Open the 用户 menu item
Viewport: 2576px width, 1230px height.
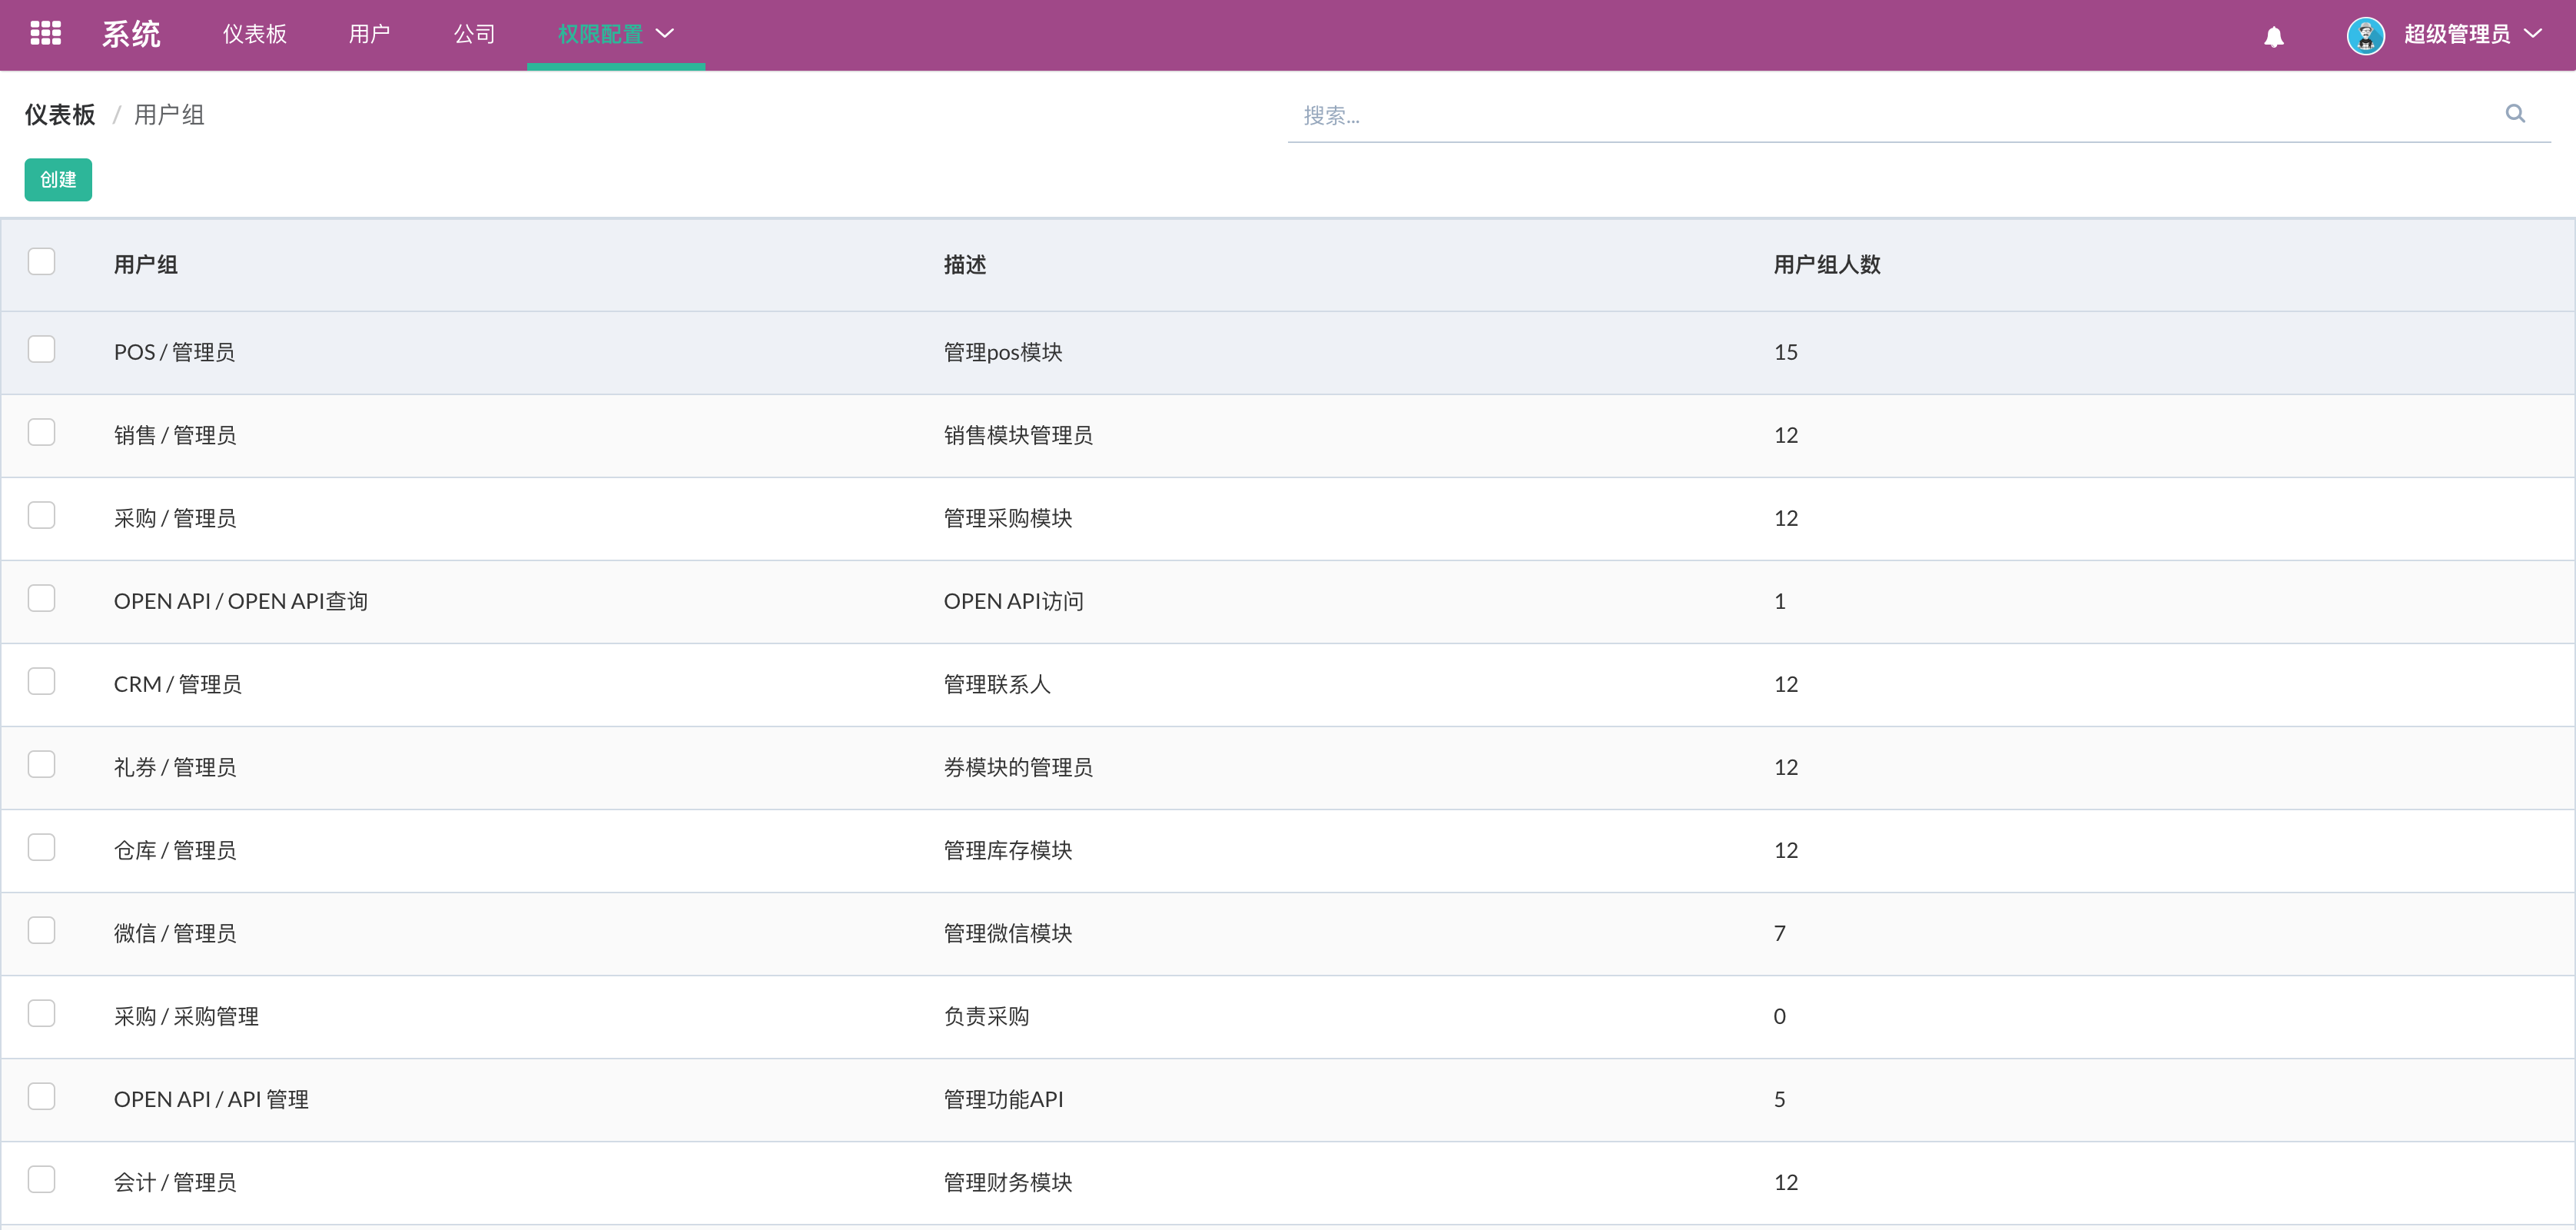369,34
